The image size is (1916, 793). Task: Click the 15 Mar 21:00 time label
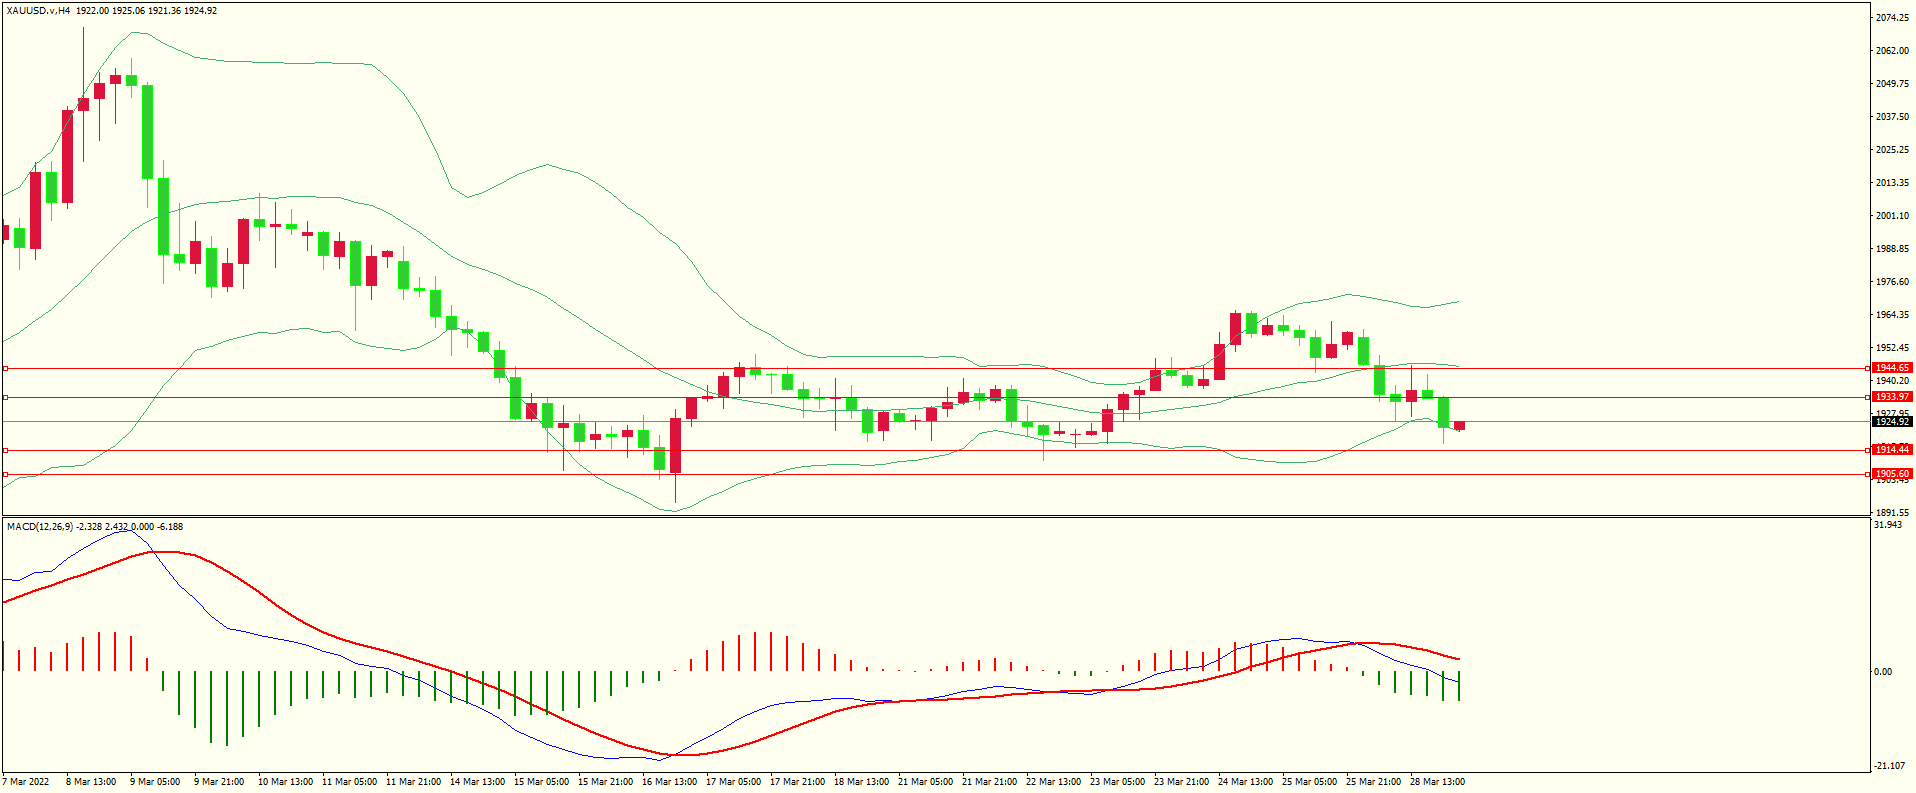pyautogui.click(x=605, y=782)
